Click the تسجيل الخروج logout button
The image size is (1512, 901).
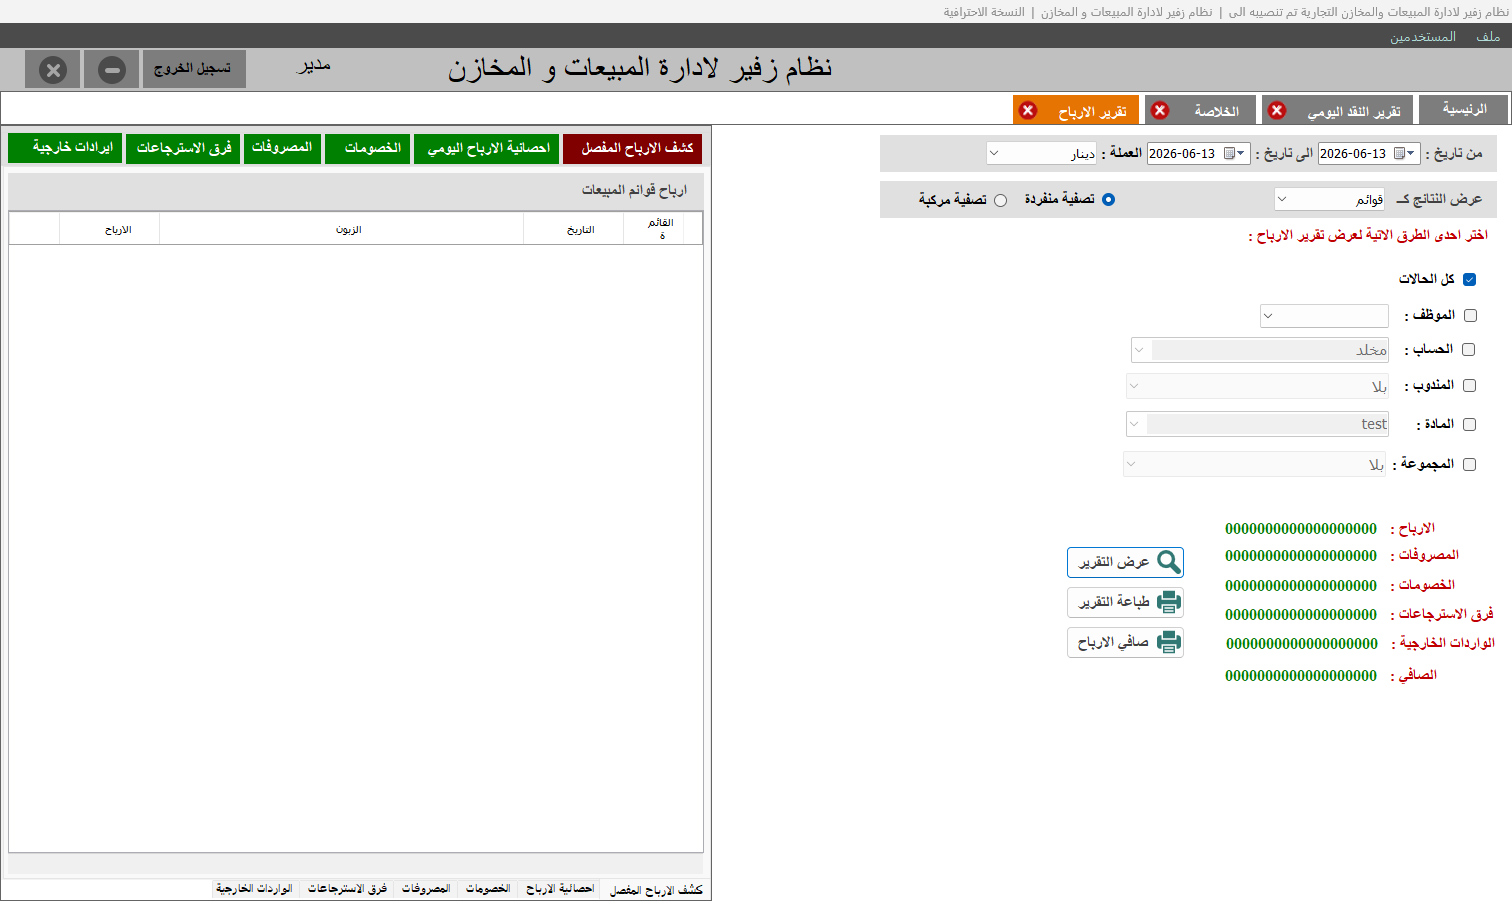(194, 69)
